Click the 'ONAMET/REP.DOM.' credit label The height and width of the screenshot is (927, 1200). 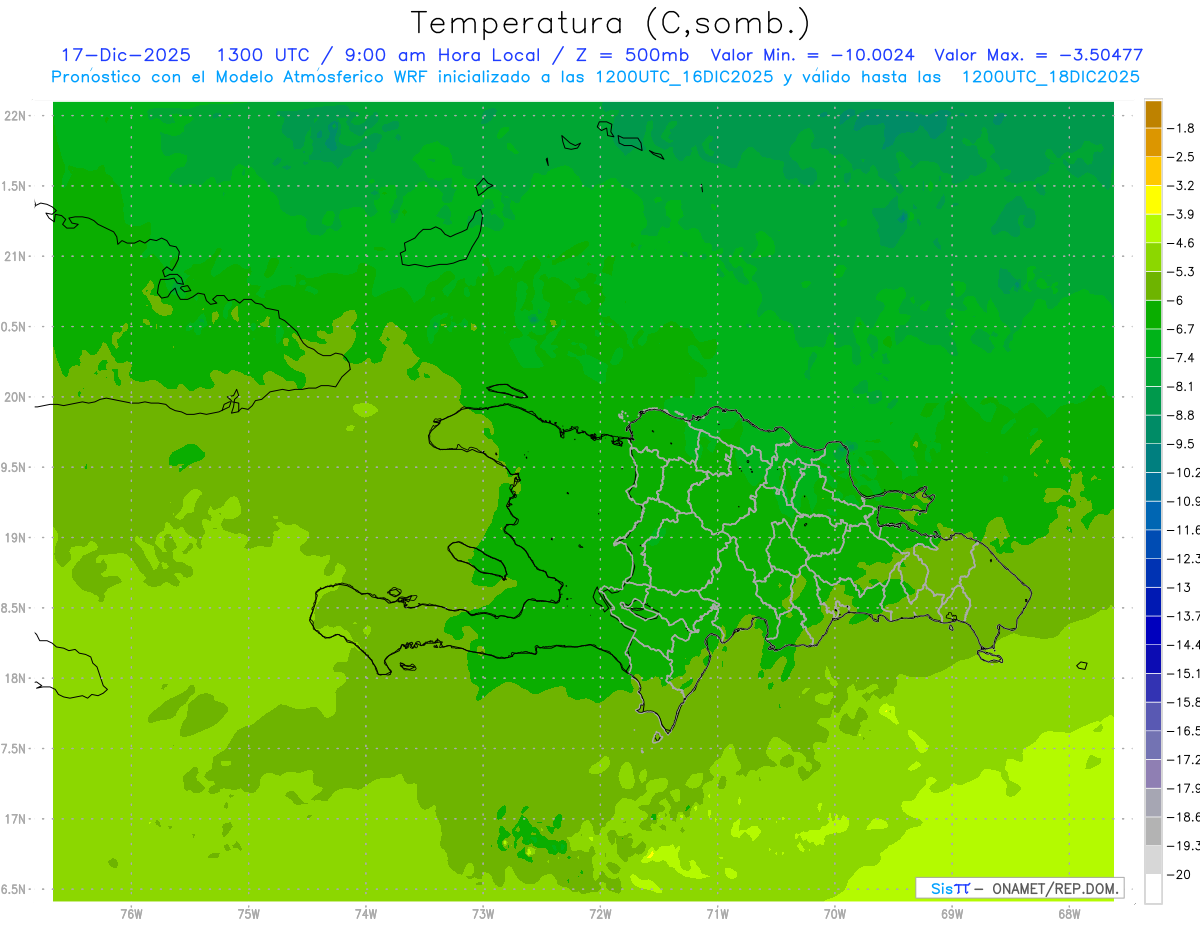[x=1055, y=888]
